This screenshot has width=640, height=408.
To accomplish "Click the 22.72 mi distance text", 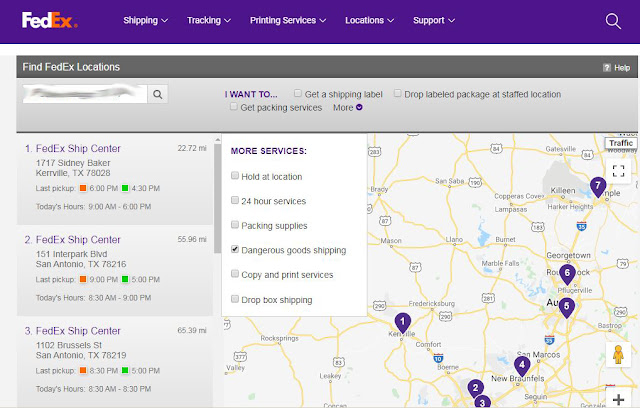I will [x=192, y=148].
